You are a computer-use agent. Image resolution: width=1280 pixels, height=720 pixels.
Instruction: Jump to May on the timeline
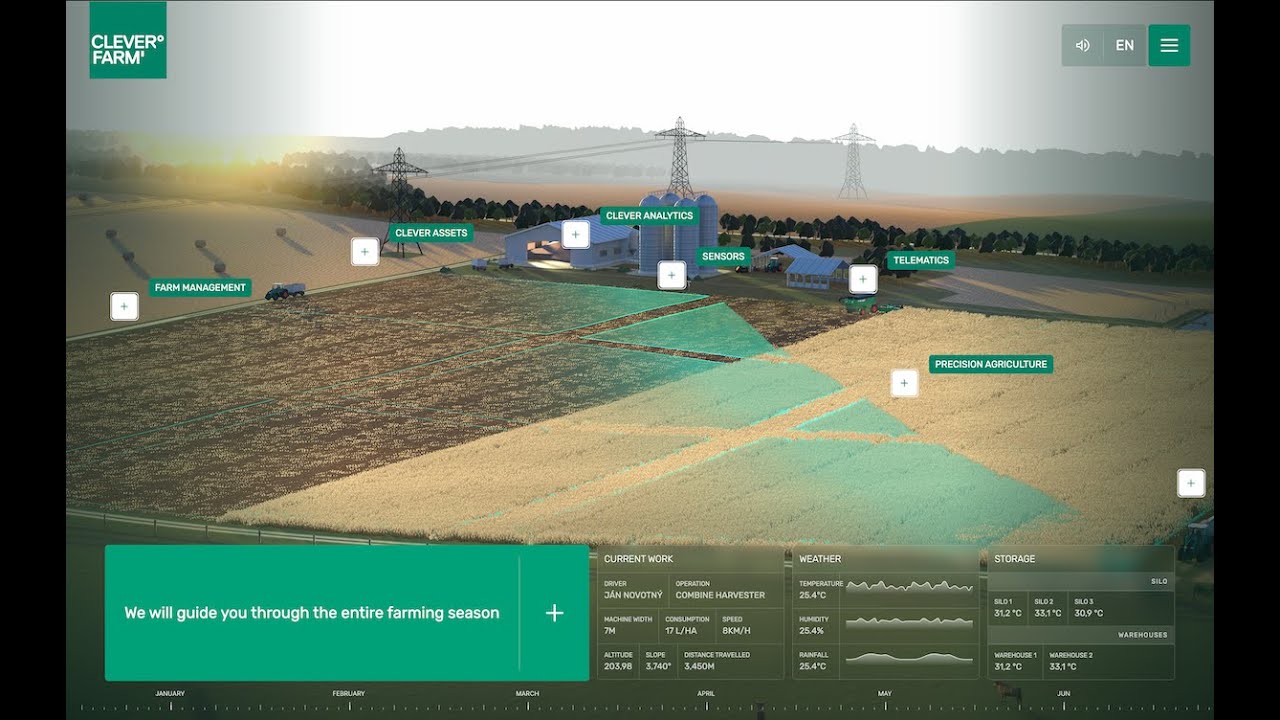point(885,693)
